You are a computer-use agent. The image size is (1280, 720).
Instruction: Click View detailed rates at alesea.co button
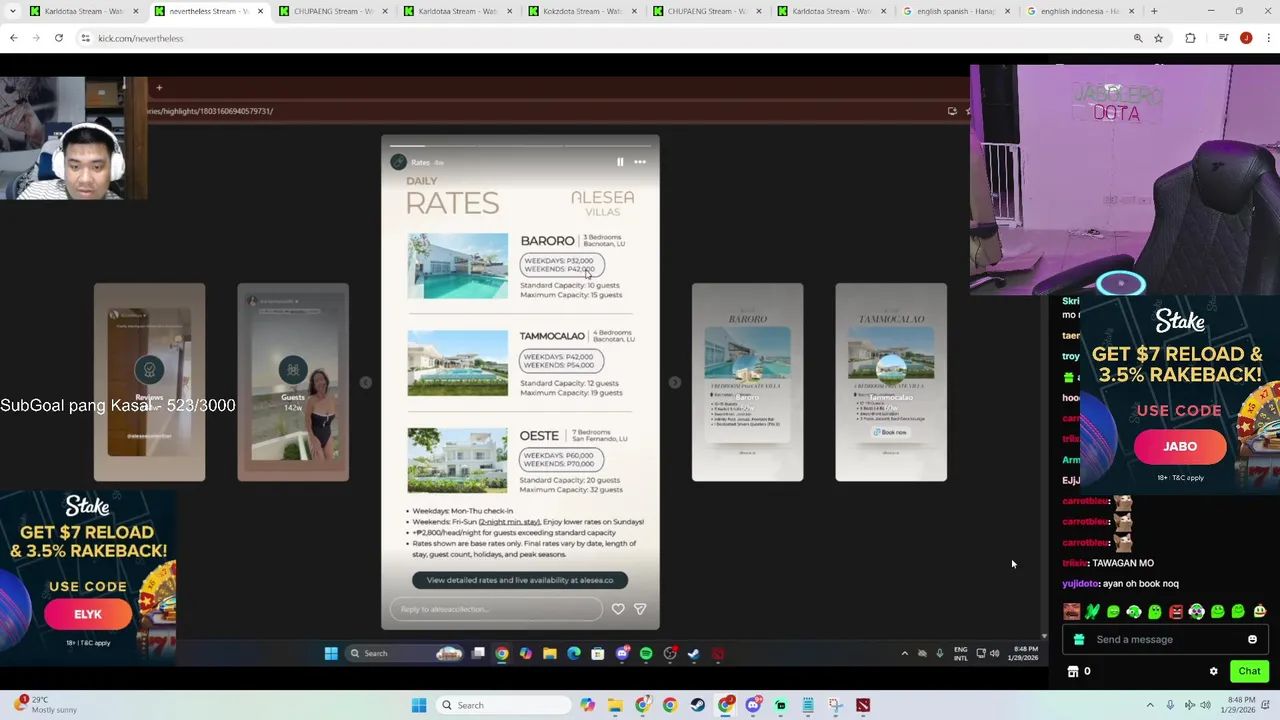[x=520, y=580]
